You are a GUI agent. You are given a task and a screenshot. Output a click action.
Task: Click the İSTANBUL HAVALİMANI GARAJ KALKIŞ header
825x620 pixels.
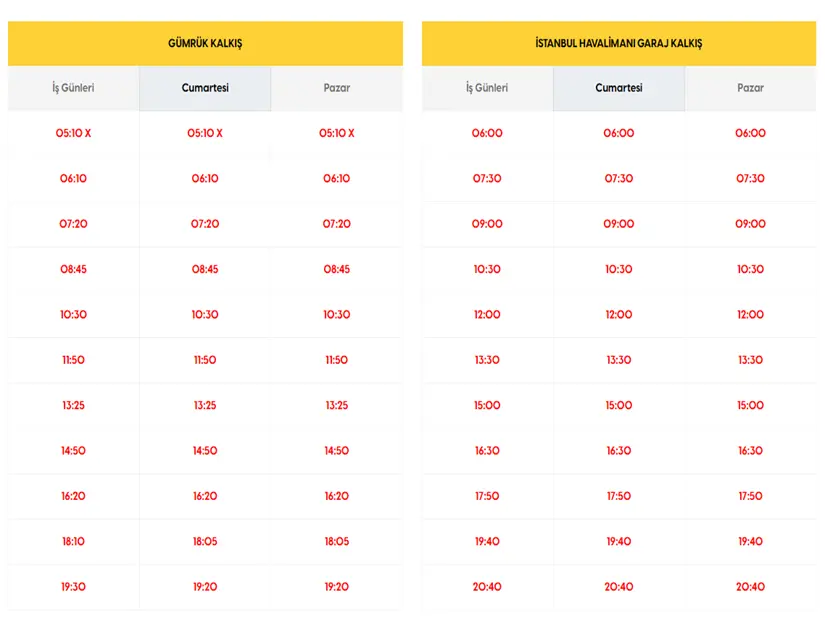619,43
